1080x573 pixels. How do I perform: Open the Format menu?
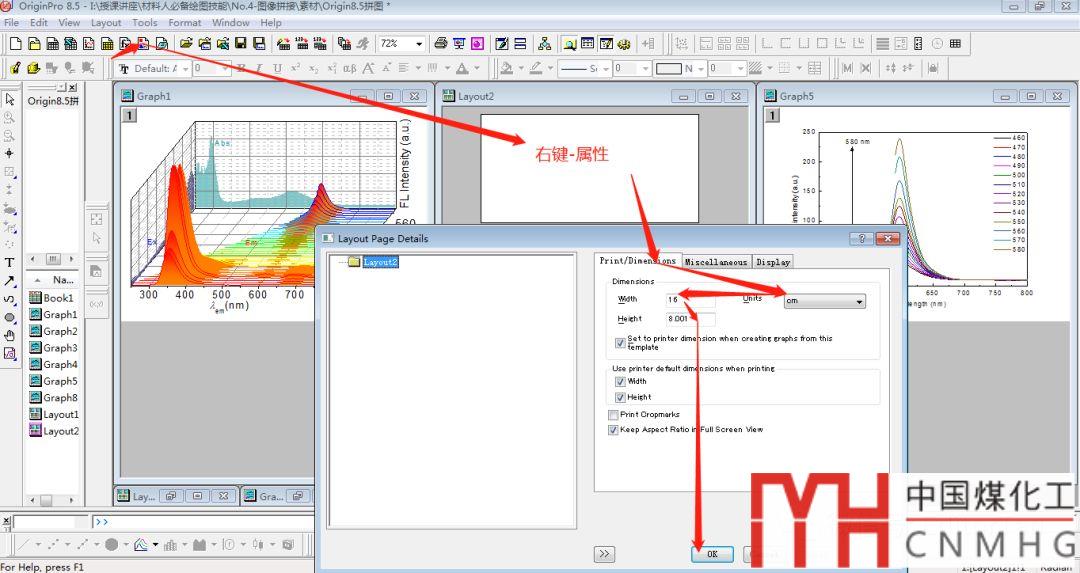(x=184, y=22)
